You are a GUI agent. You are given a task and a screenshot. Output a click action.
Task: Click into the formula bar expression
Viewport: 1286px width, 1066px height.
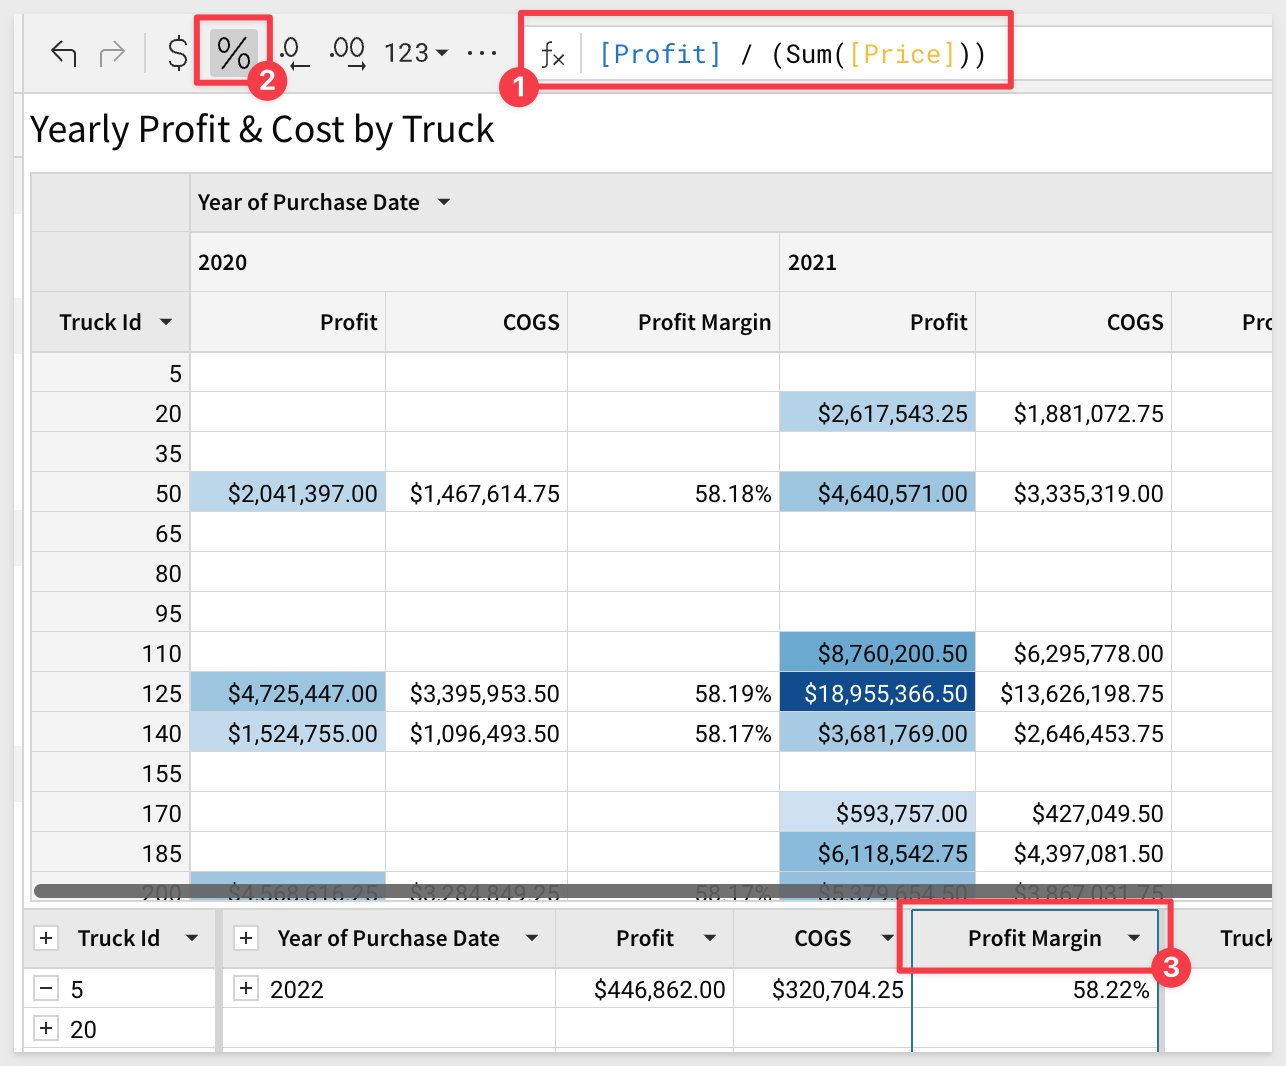[x=792, y=54]
